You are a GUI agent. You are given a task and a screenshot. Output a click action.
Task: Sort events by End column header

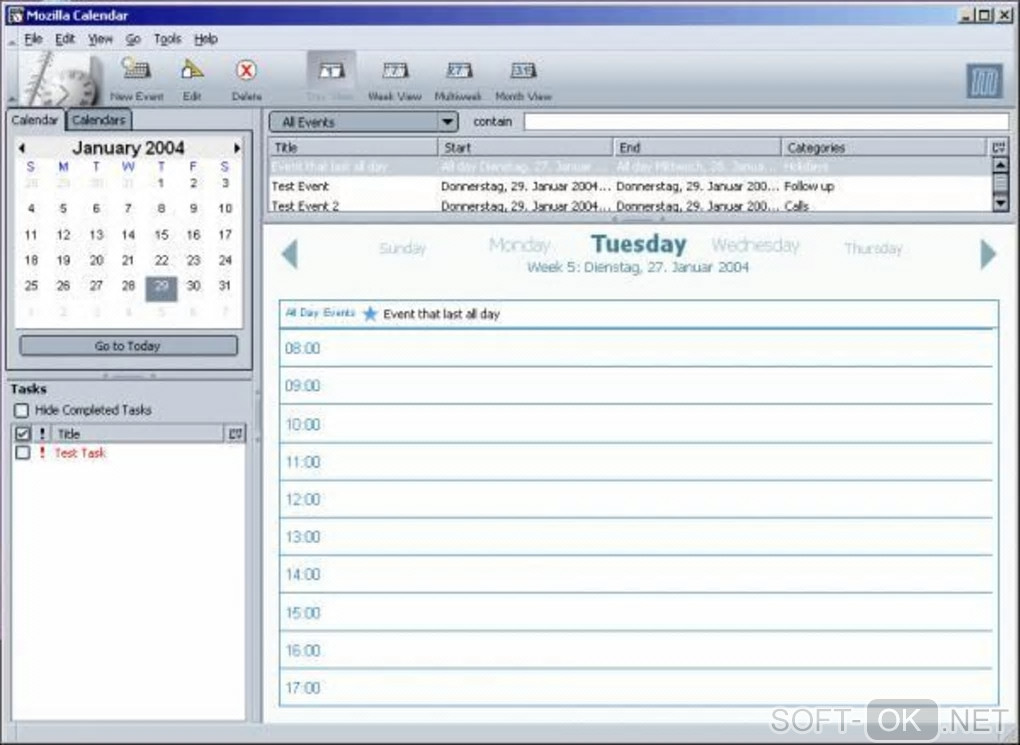click(697, 148)
